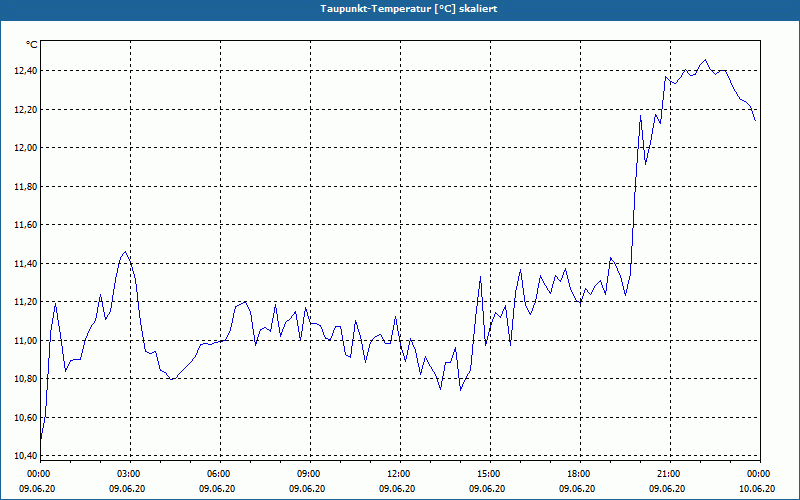Select the y-axis value '12,40'
The height and width of the screenshot is (500, 800).
pyautogui.click(x=26, y=71)
